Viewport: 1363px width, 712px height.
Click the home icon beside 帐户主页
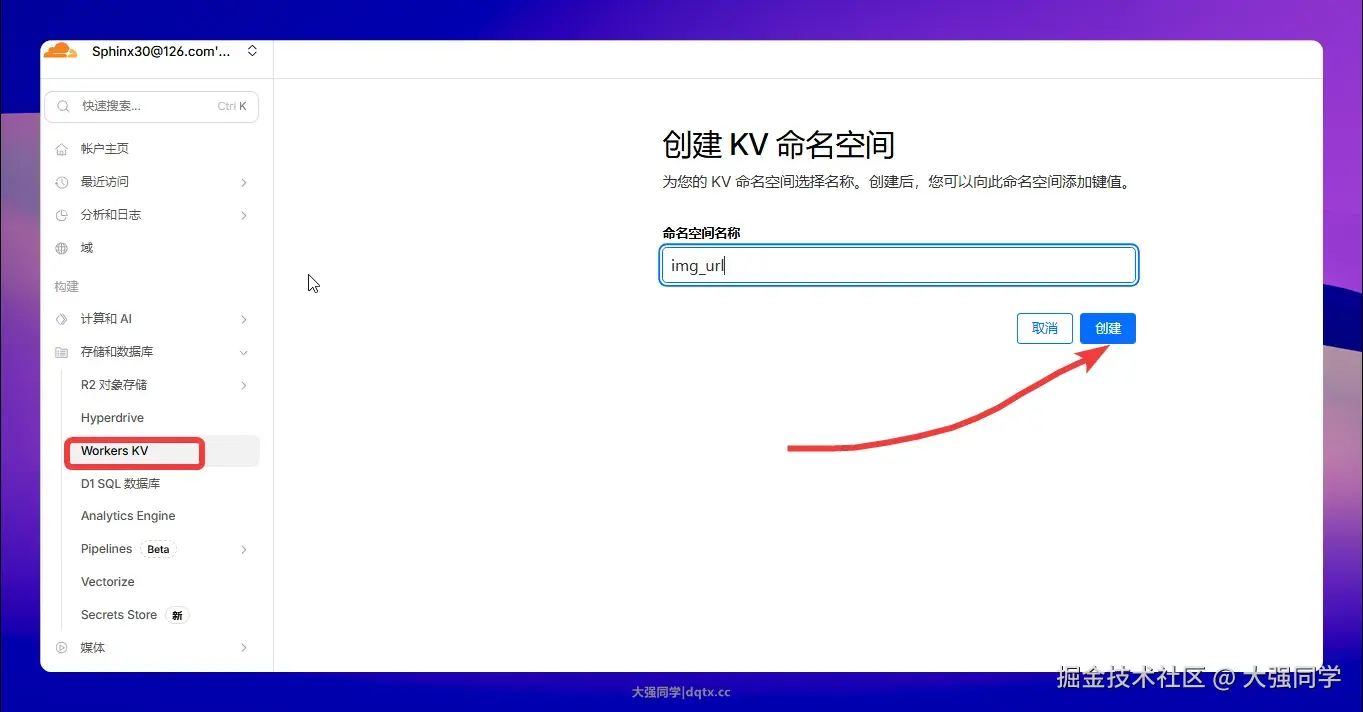(62, 149)
